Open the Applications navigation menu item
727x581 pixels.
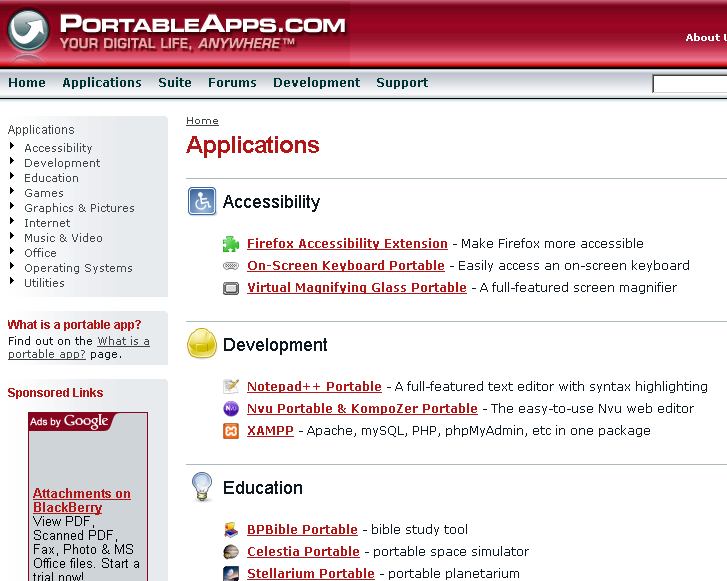coord(102,83)
